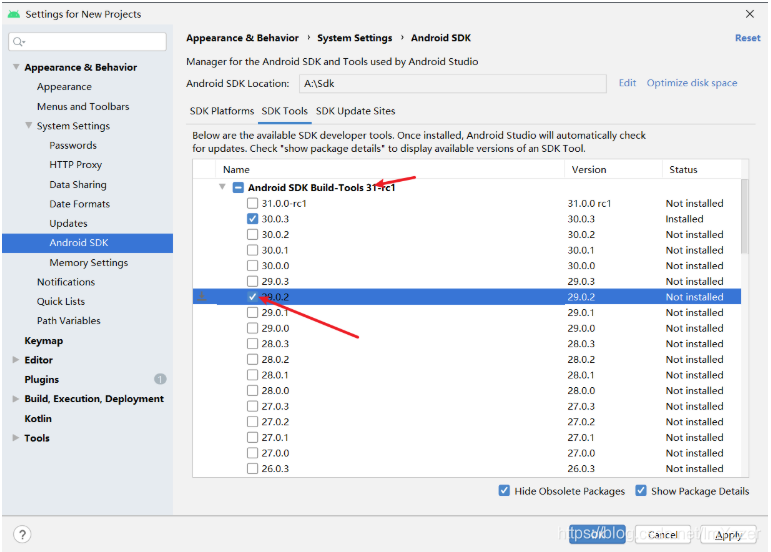Click the SDK tools list vertical scrollbar

tap(744, 216)
